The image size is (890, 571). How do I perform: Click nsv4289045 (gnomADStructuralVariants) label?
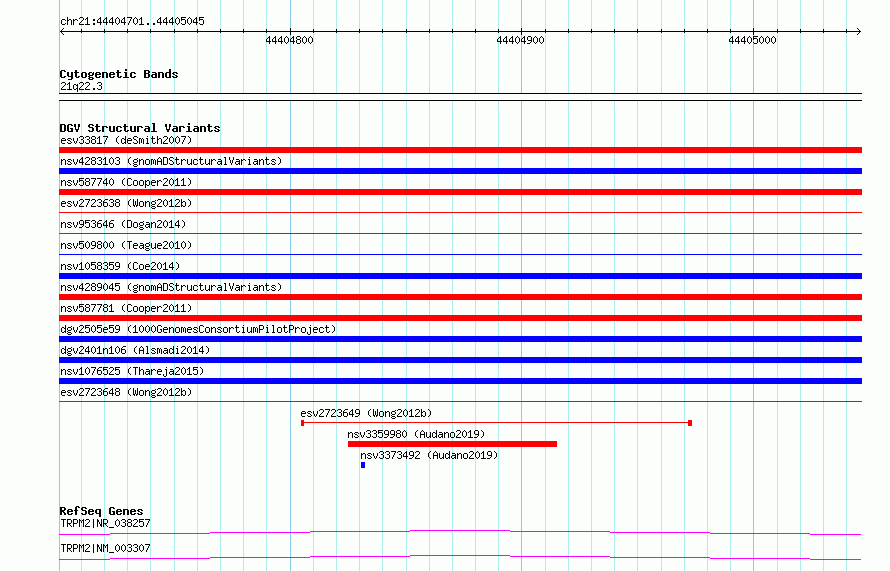pos(171,287)
